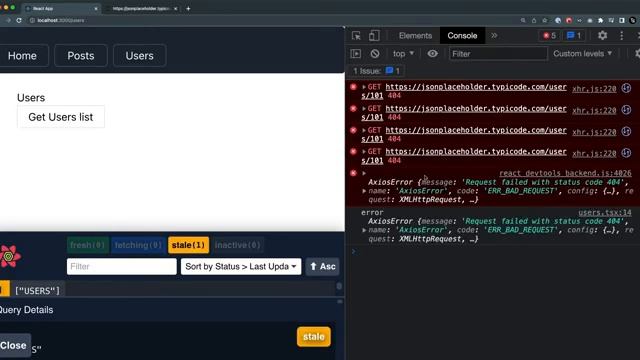The height and width of the screenshot is (360, 640).
Task: Open a new browser tab with the plus
Action: [x=188, y=8]
